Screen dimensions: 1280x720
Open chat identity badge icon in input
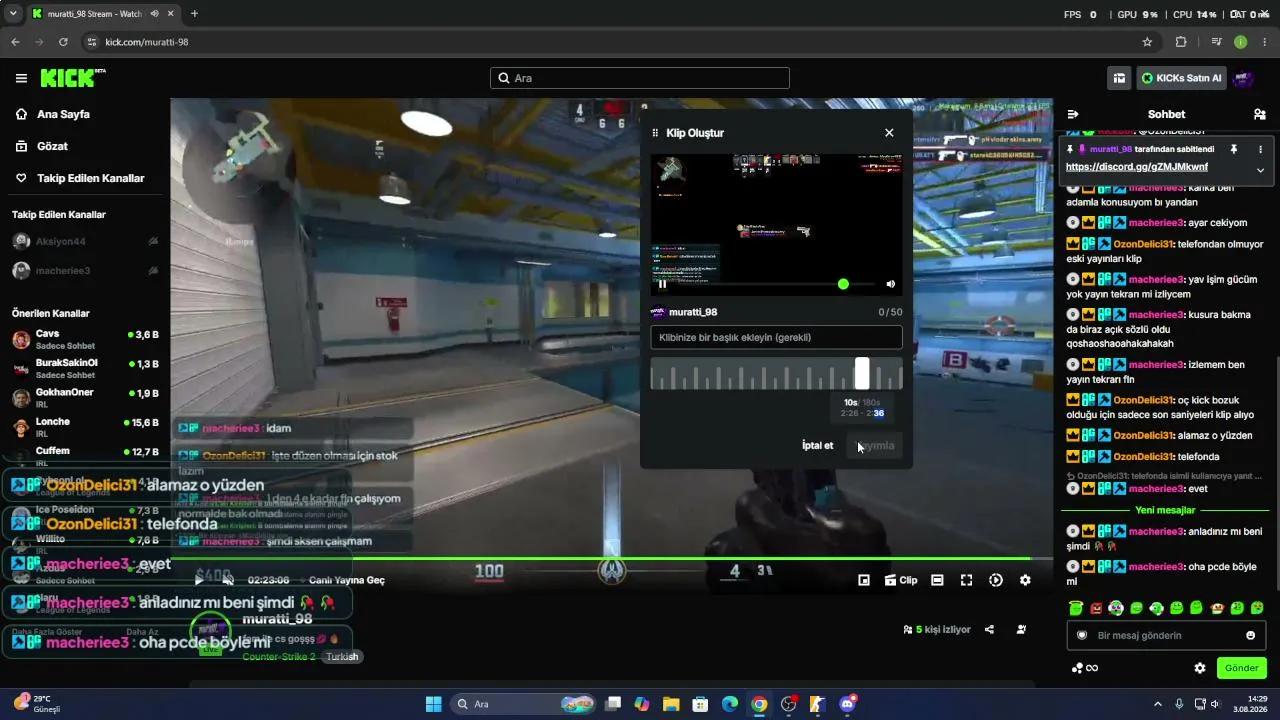coord(1081,635)
